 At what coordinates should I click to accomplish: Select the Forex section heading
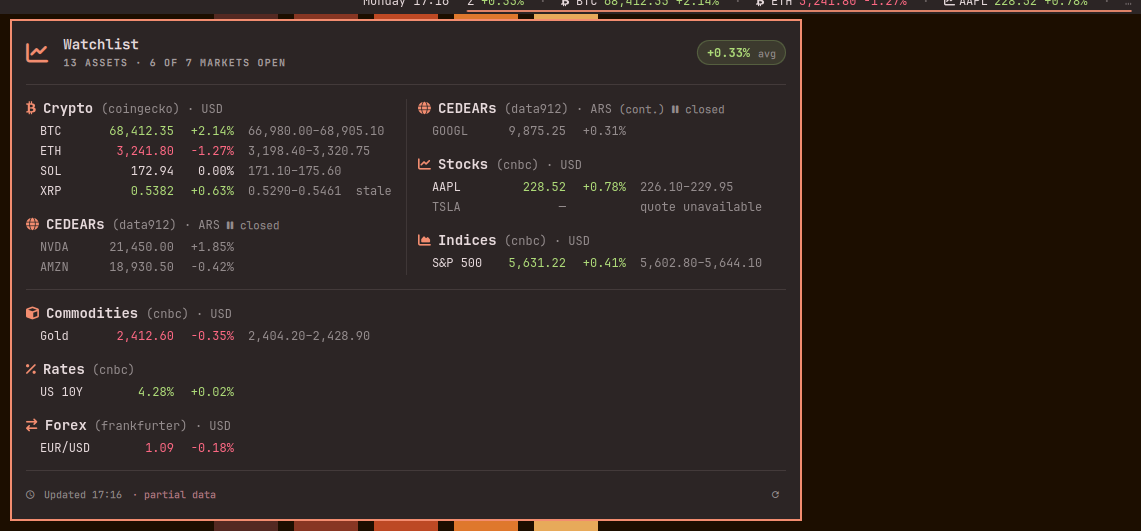[x=66, y=426]
